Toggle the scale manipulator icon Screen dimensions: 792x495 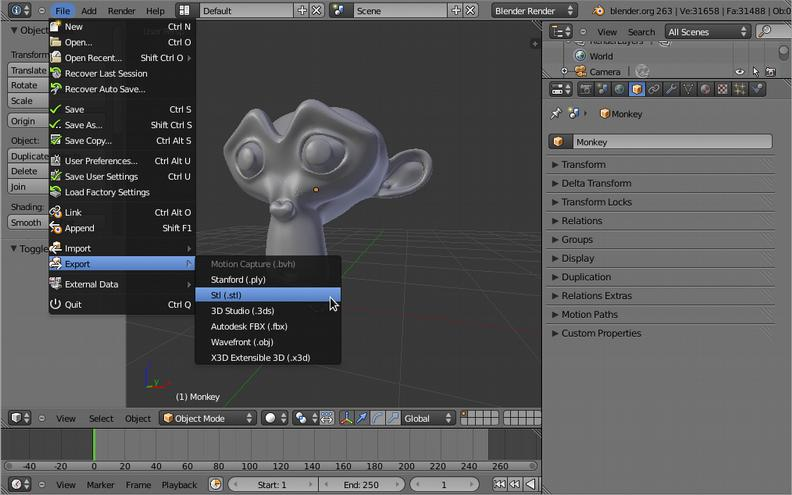click(x=393, y=418)
